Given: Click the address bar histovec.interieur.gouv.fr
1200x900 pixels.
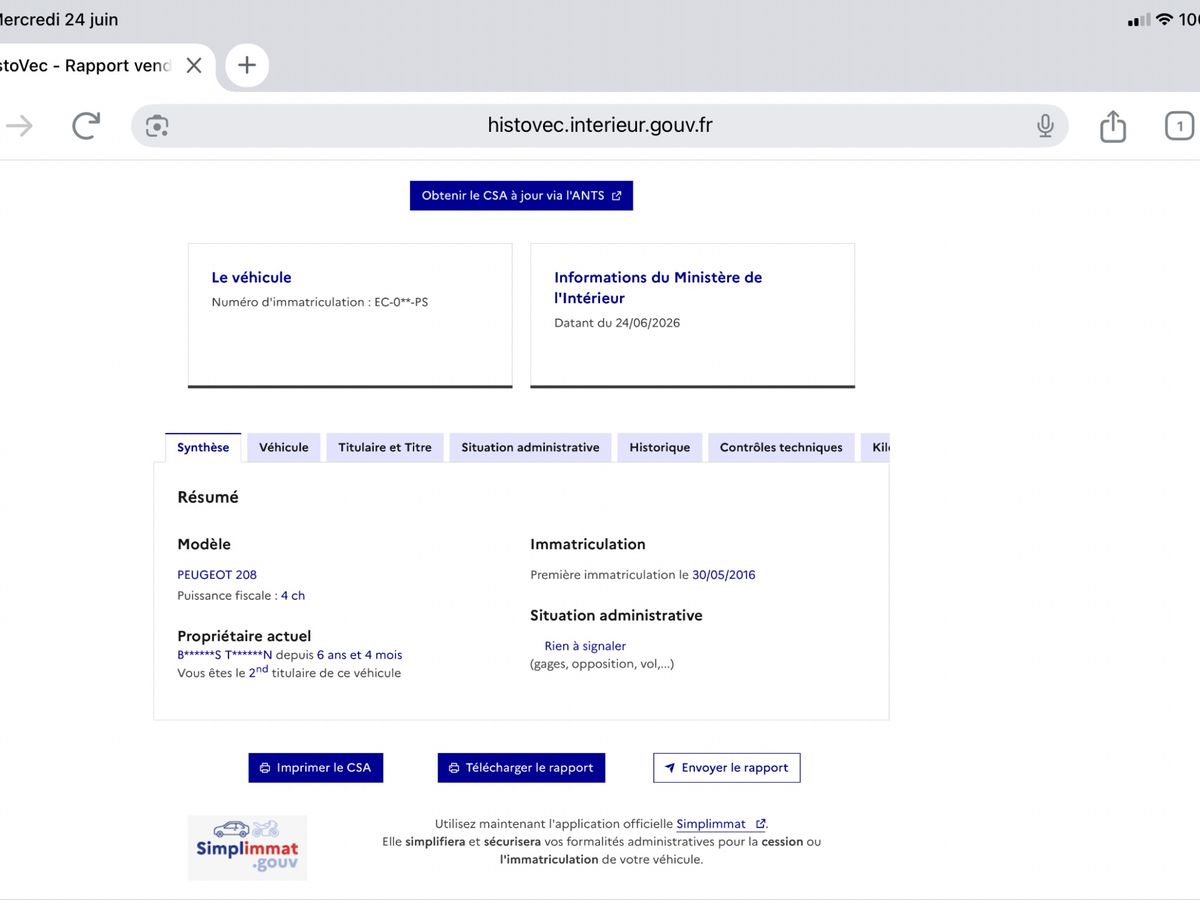Looking at the screenshot, I should point(600,126).
